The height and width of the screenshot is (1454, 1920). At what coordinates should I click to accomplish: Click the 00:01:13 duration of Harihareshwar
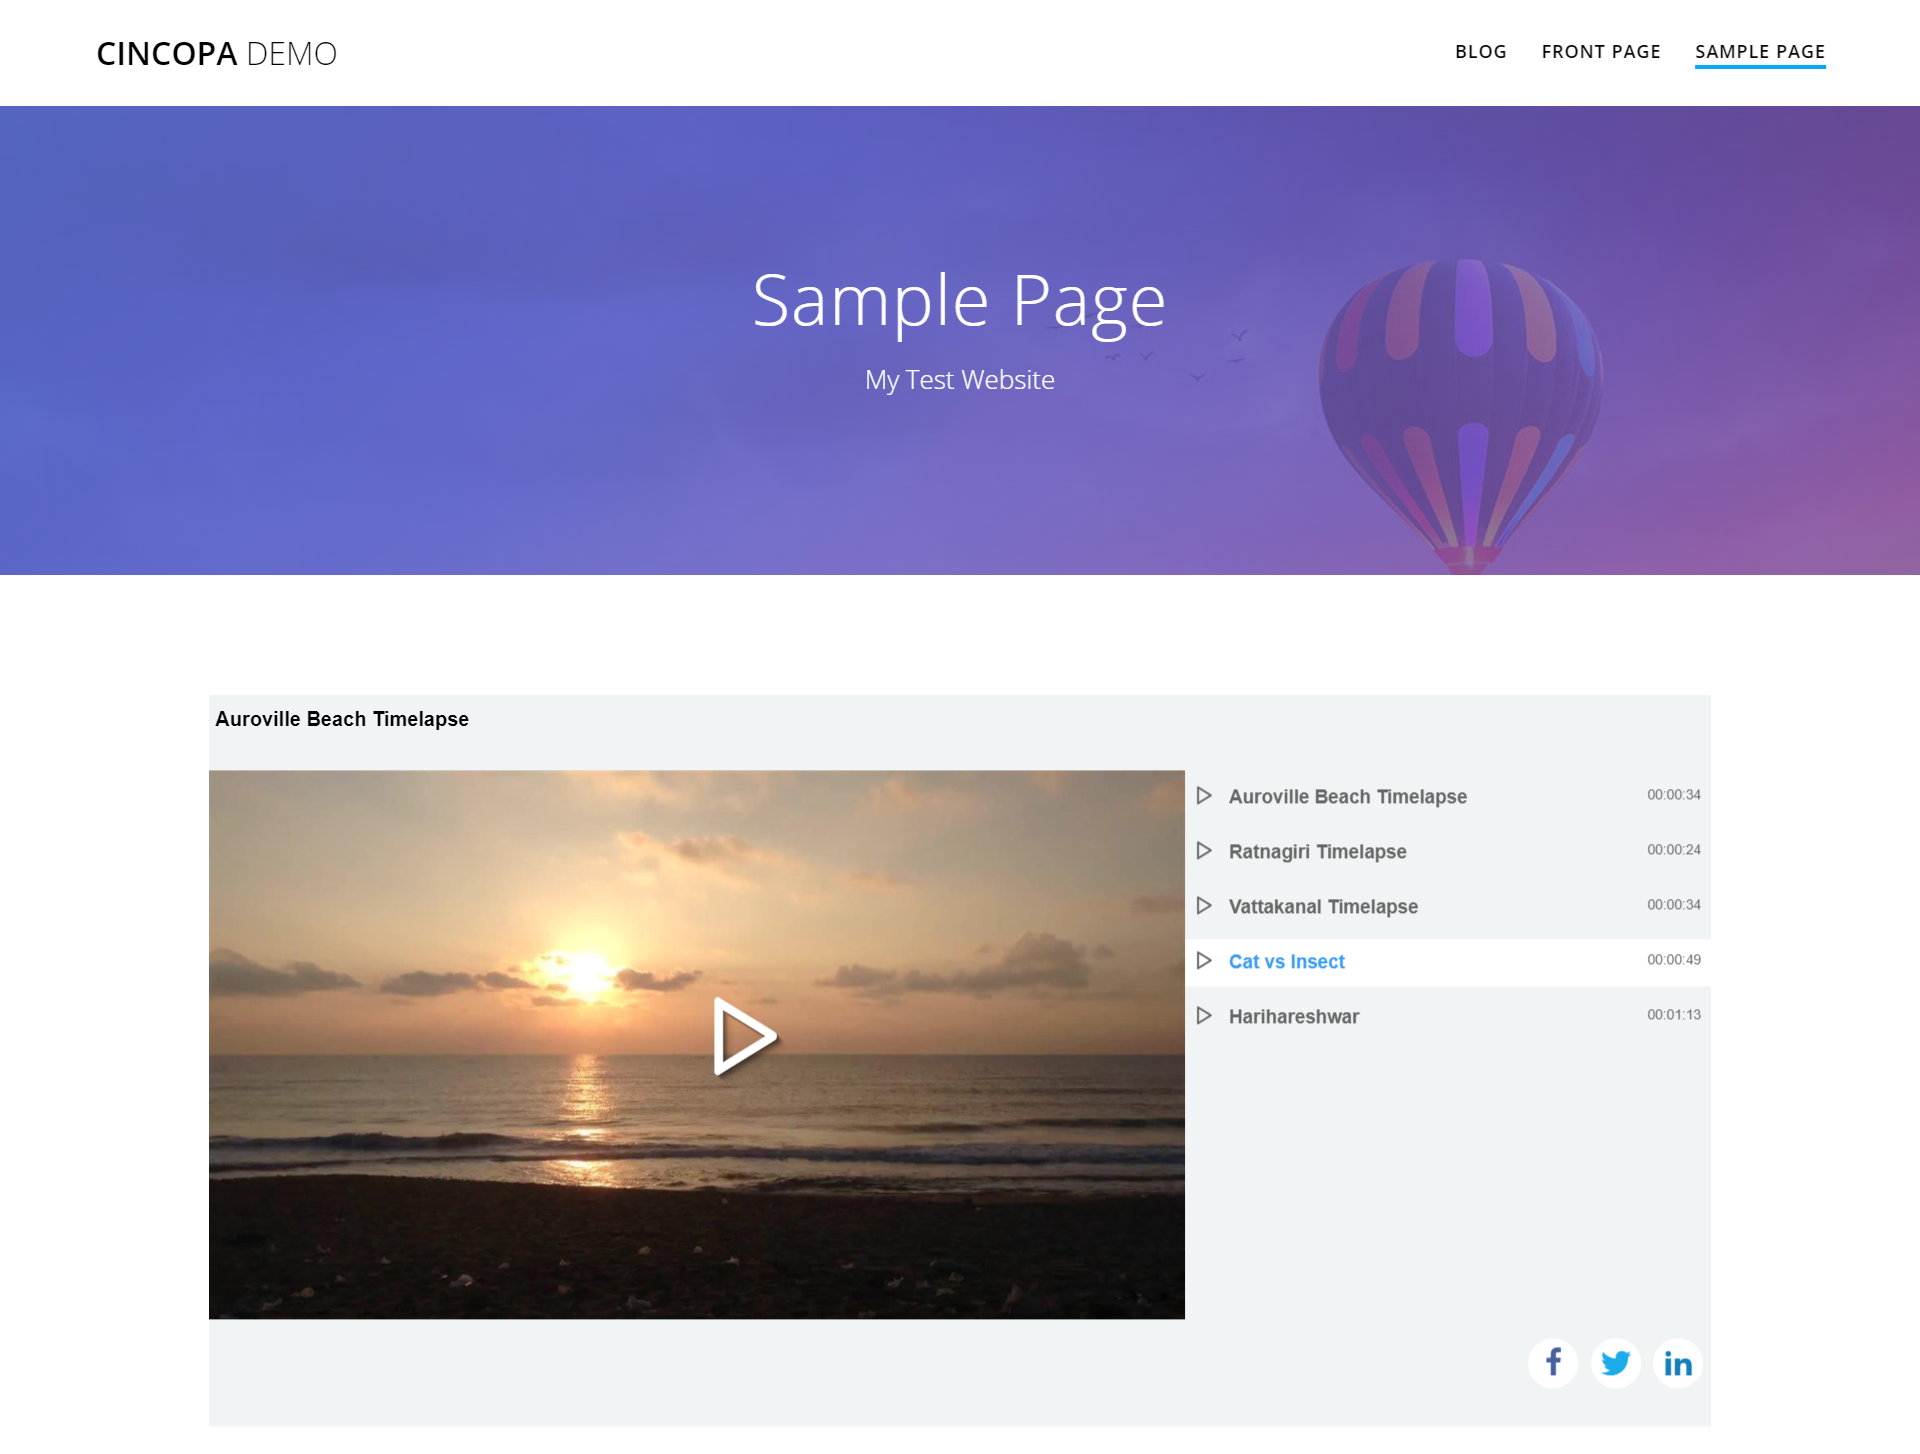click(1673, 1015)
